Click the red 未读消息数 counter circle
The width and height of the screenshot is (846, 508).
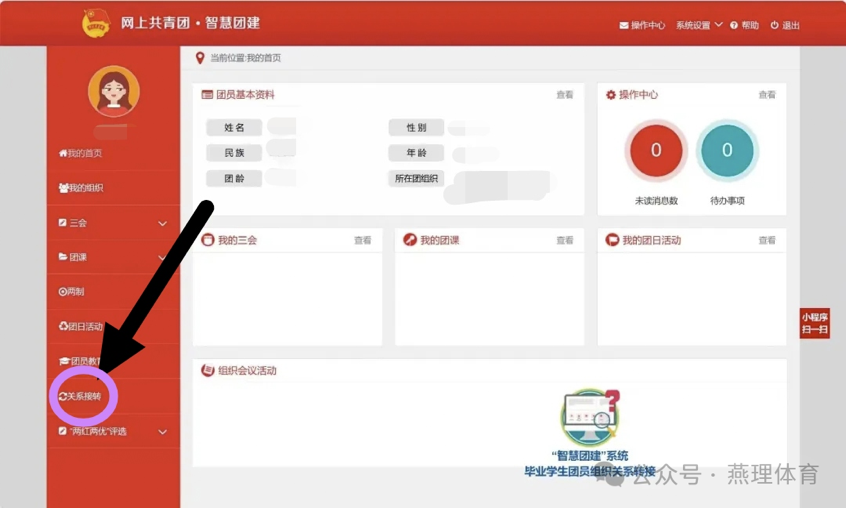656,151
